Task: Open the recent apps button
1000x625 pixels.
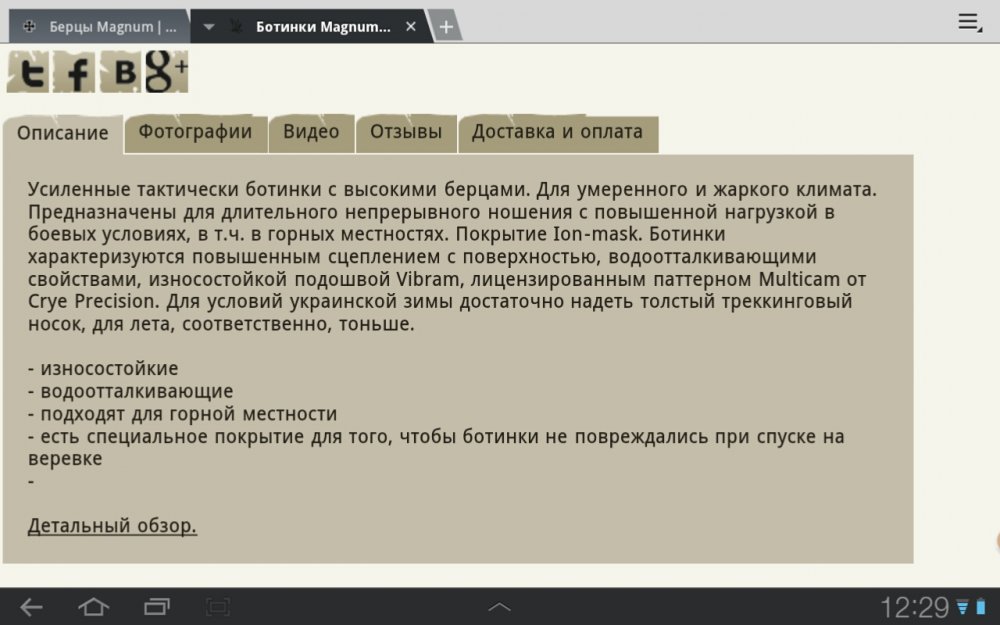Action: point(156,607)
